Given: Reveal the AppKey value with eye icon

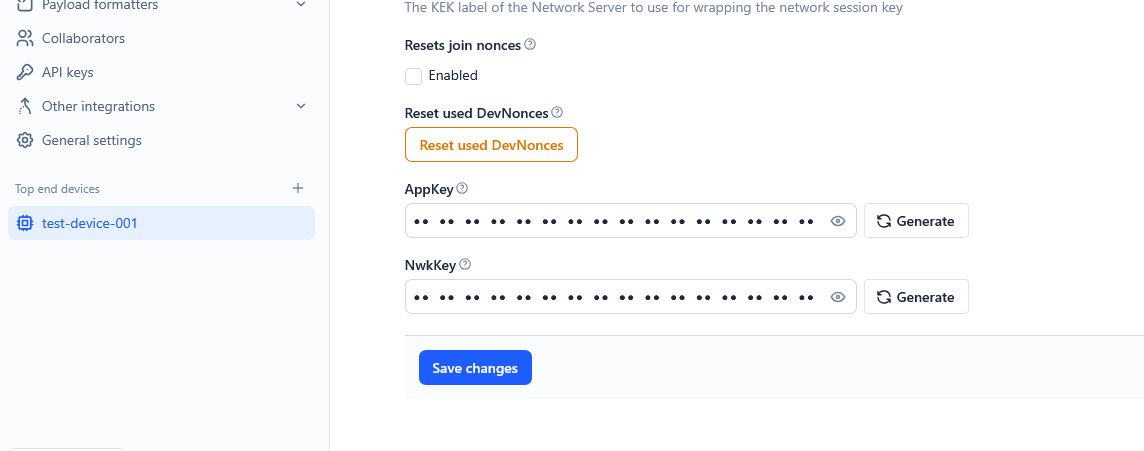Looking at the screenshot, I should (x=838, y=221).
